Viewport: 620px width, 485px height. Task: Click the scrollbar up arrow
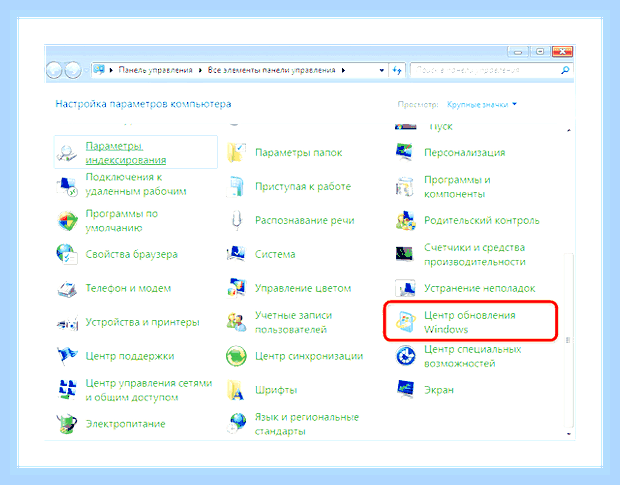click(x=569, y=130)
